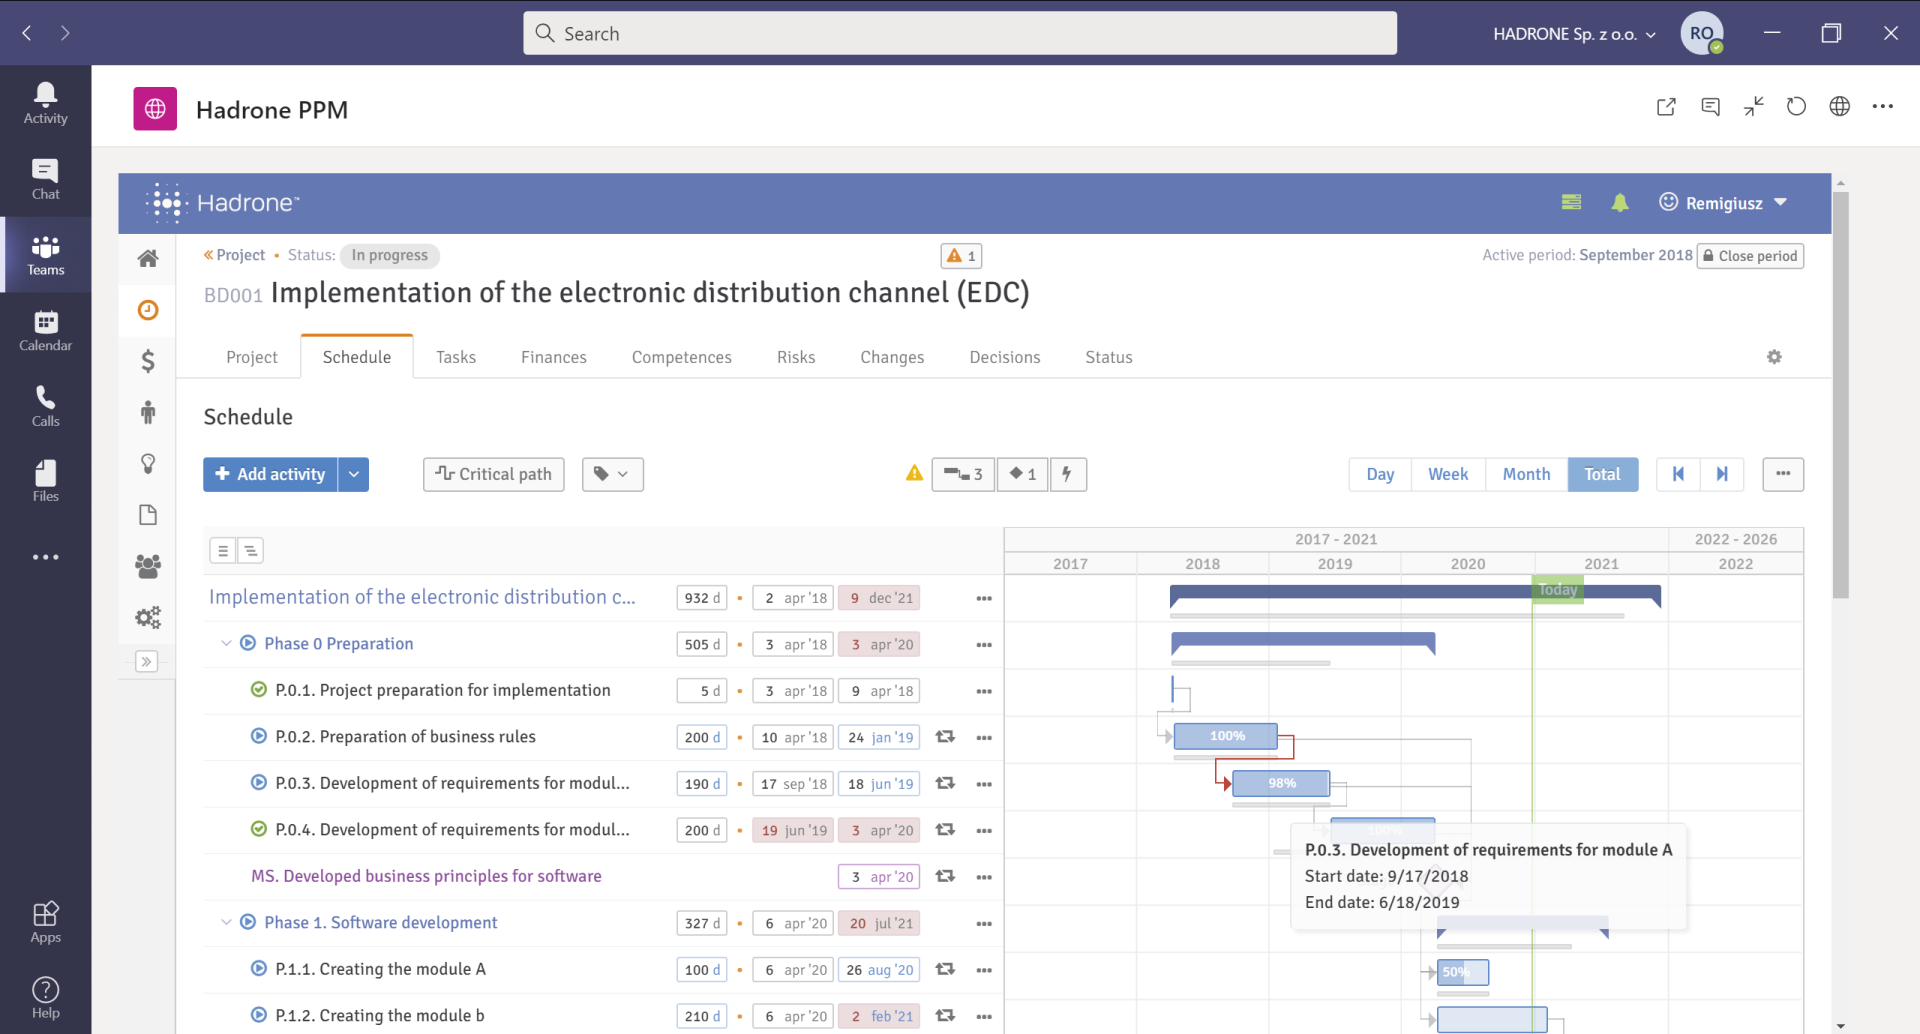Open the users group sidebar icon

point(148,566)
